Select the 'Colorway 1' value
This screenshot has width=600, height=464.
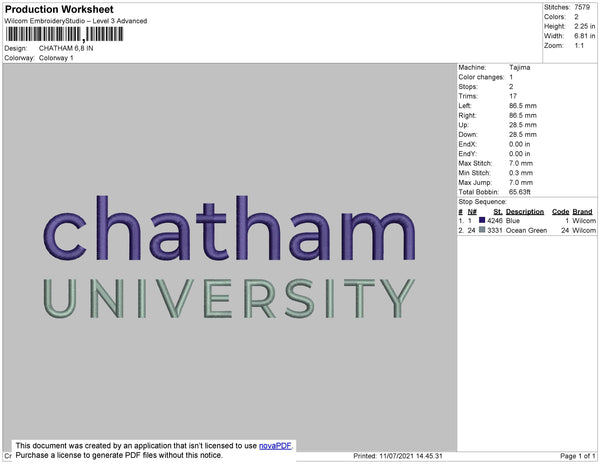click(x=56, y=58)
